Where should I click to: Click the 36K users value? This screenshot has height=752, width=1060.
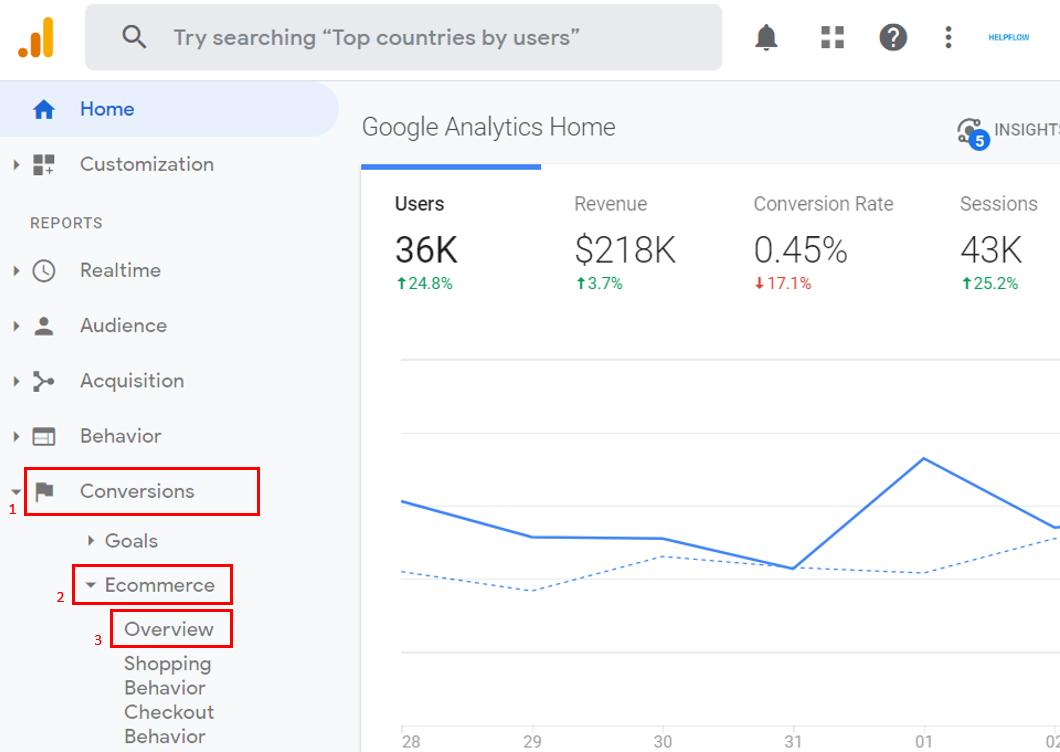(x=427, y=250)
